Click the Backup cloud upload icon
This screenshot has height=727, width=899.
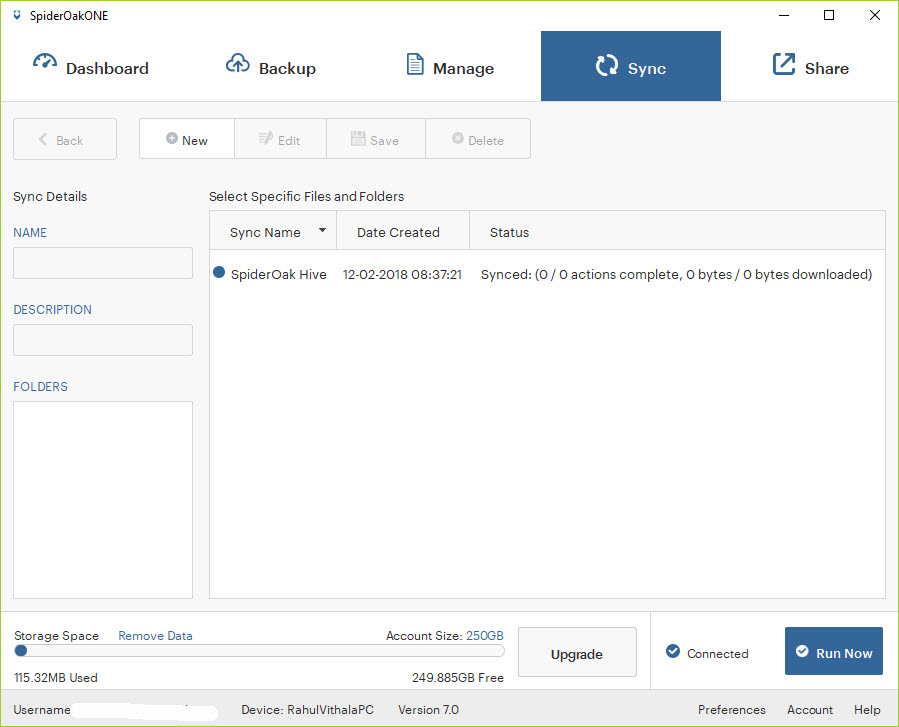tap(237, 63)
